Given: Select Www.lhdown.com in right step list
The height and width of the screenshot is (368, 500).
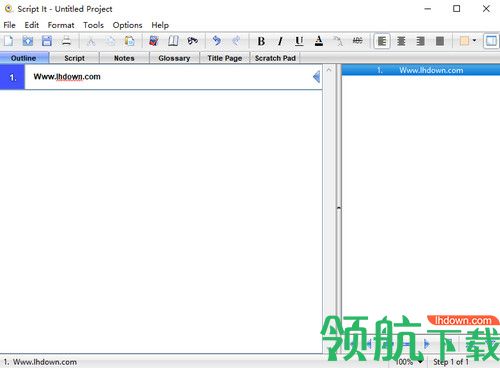Looking at the screenshot, I should (421, 70).
